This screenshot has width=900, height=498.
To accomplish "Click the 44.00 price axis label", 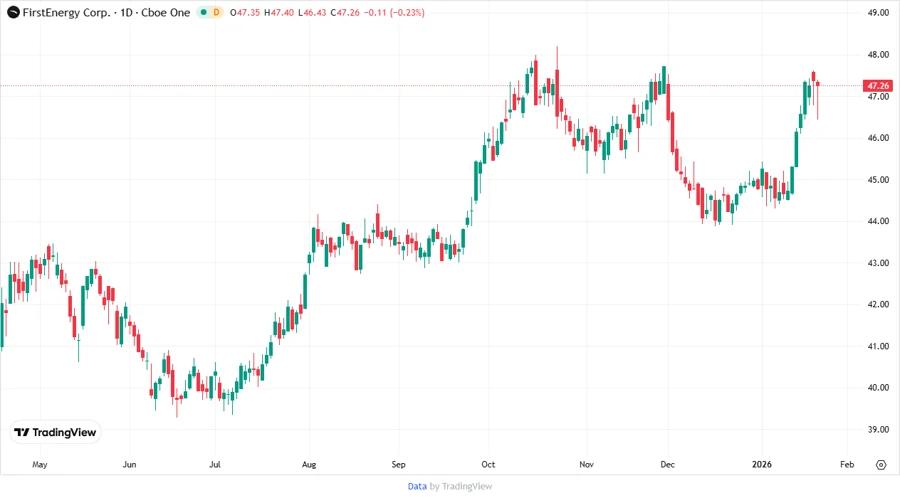I will tap(878, 221).
